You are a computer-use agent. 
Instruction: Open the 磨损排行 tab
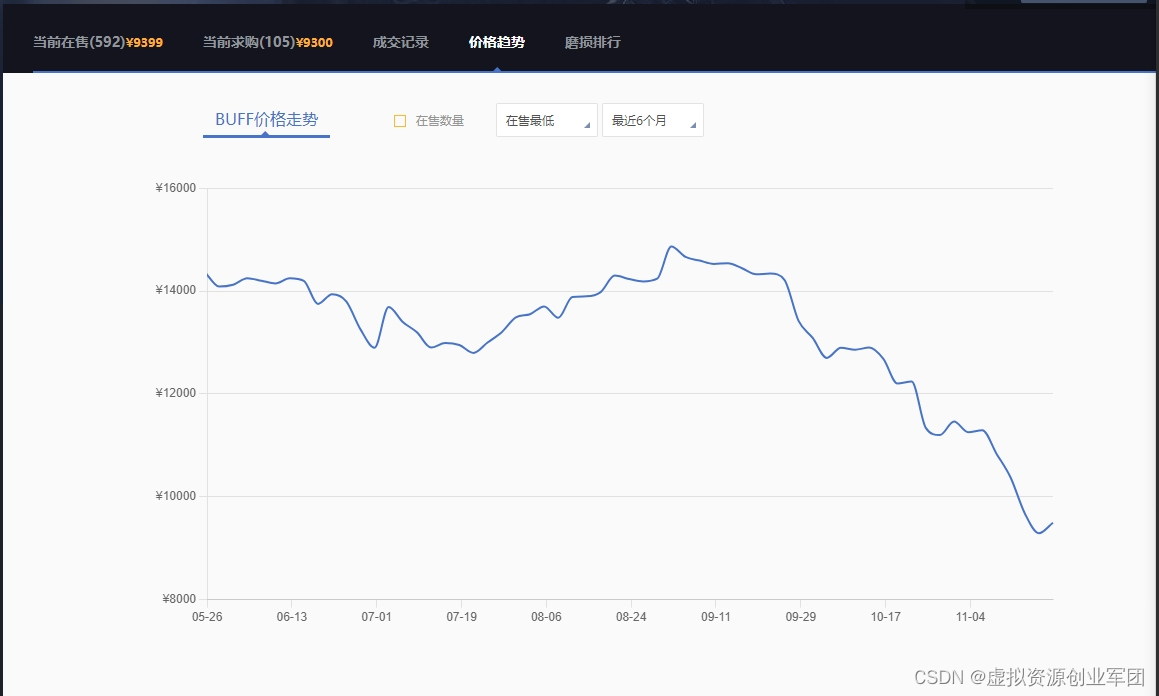point(593,42)
